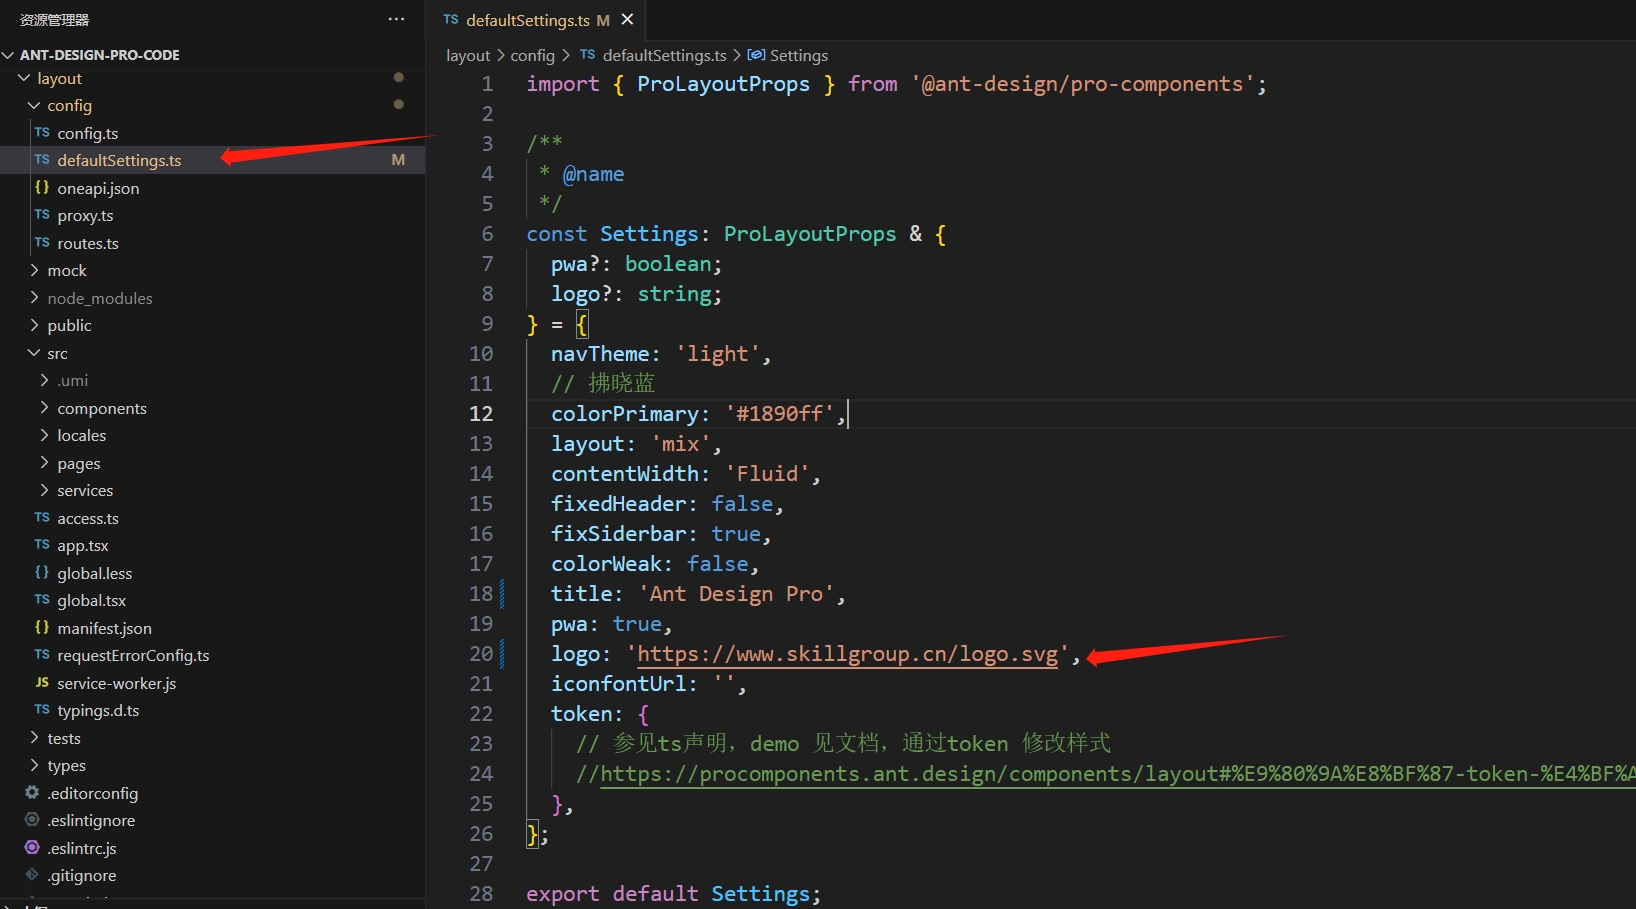
Task: Click line number 20 in the gutter
Action: 481,654
